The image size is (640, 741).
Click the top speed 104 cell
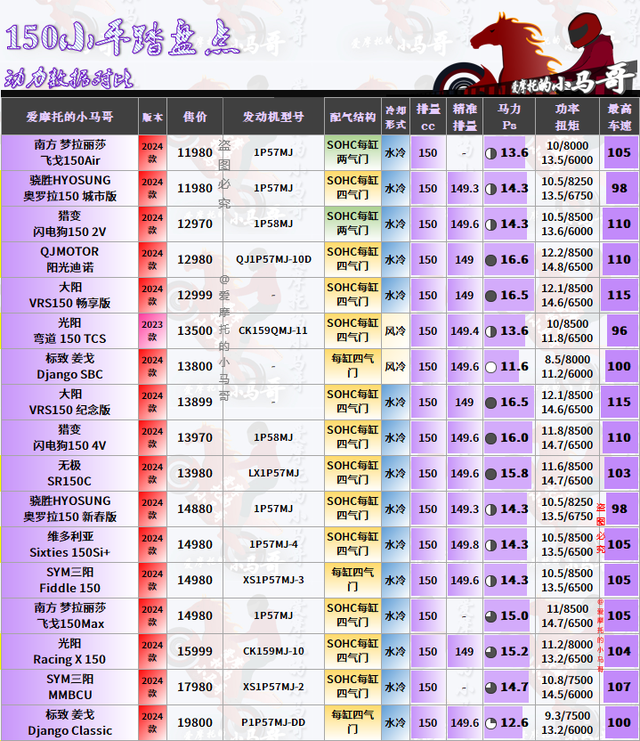click(x=619, y=651)
